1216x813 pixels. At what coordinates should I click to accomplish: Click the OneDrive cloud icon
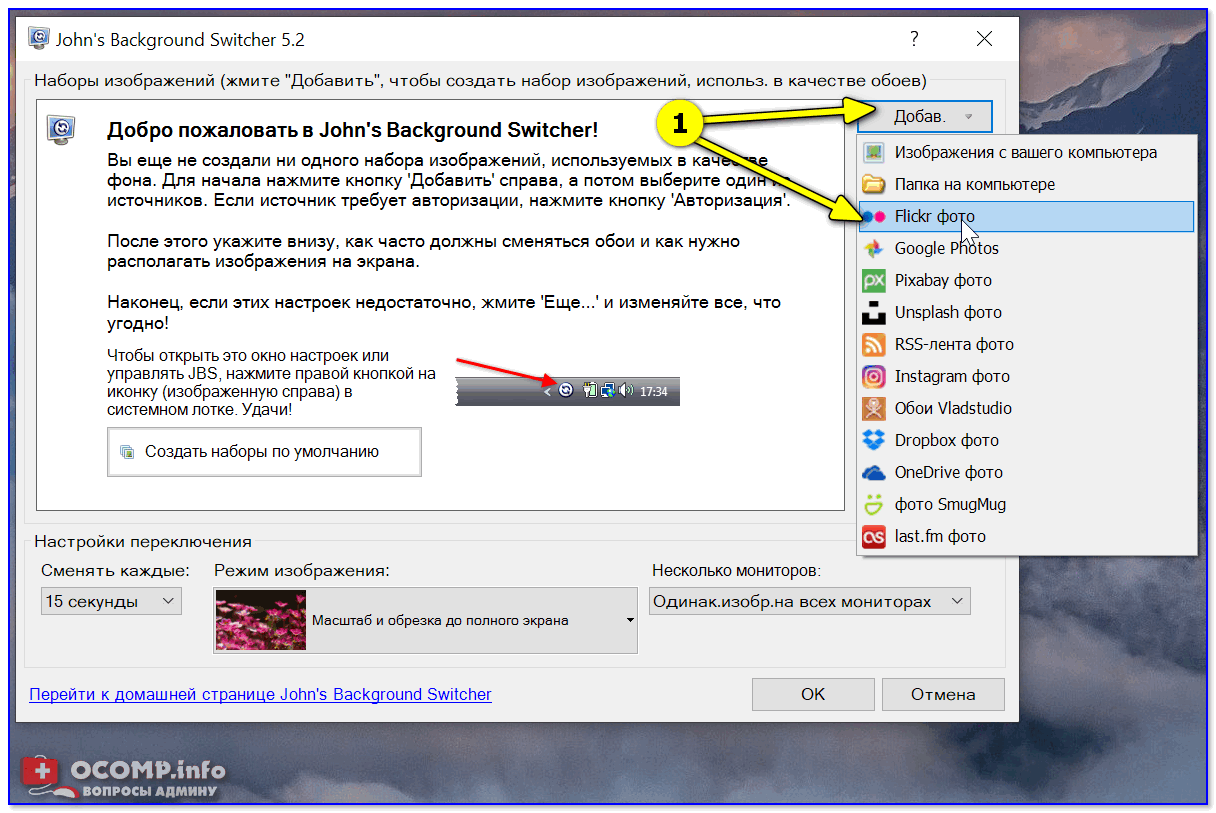tap(874, 472)
